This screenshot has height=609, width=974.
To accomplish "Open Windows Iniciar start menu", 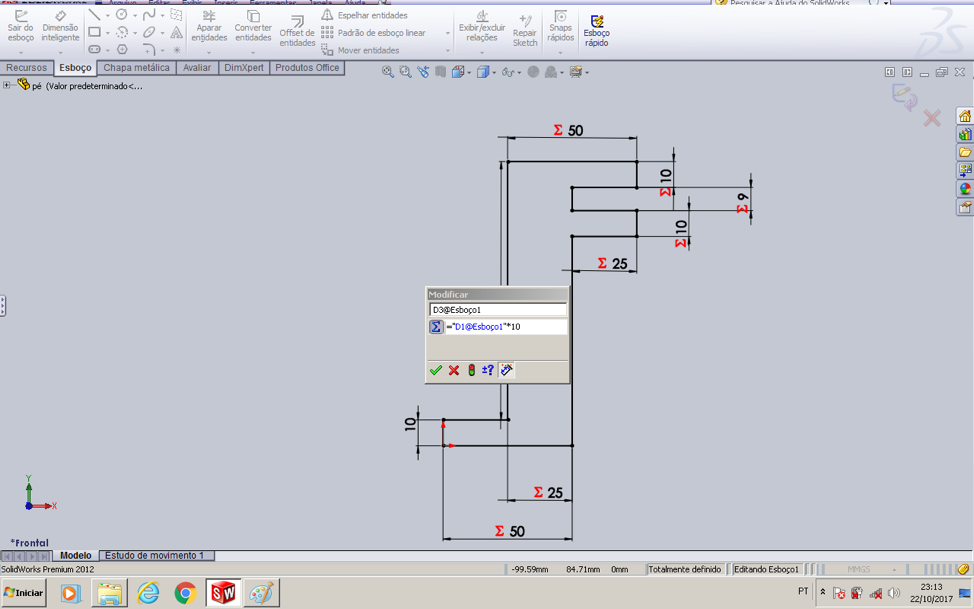I will coord(24,593).
